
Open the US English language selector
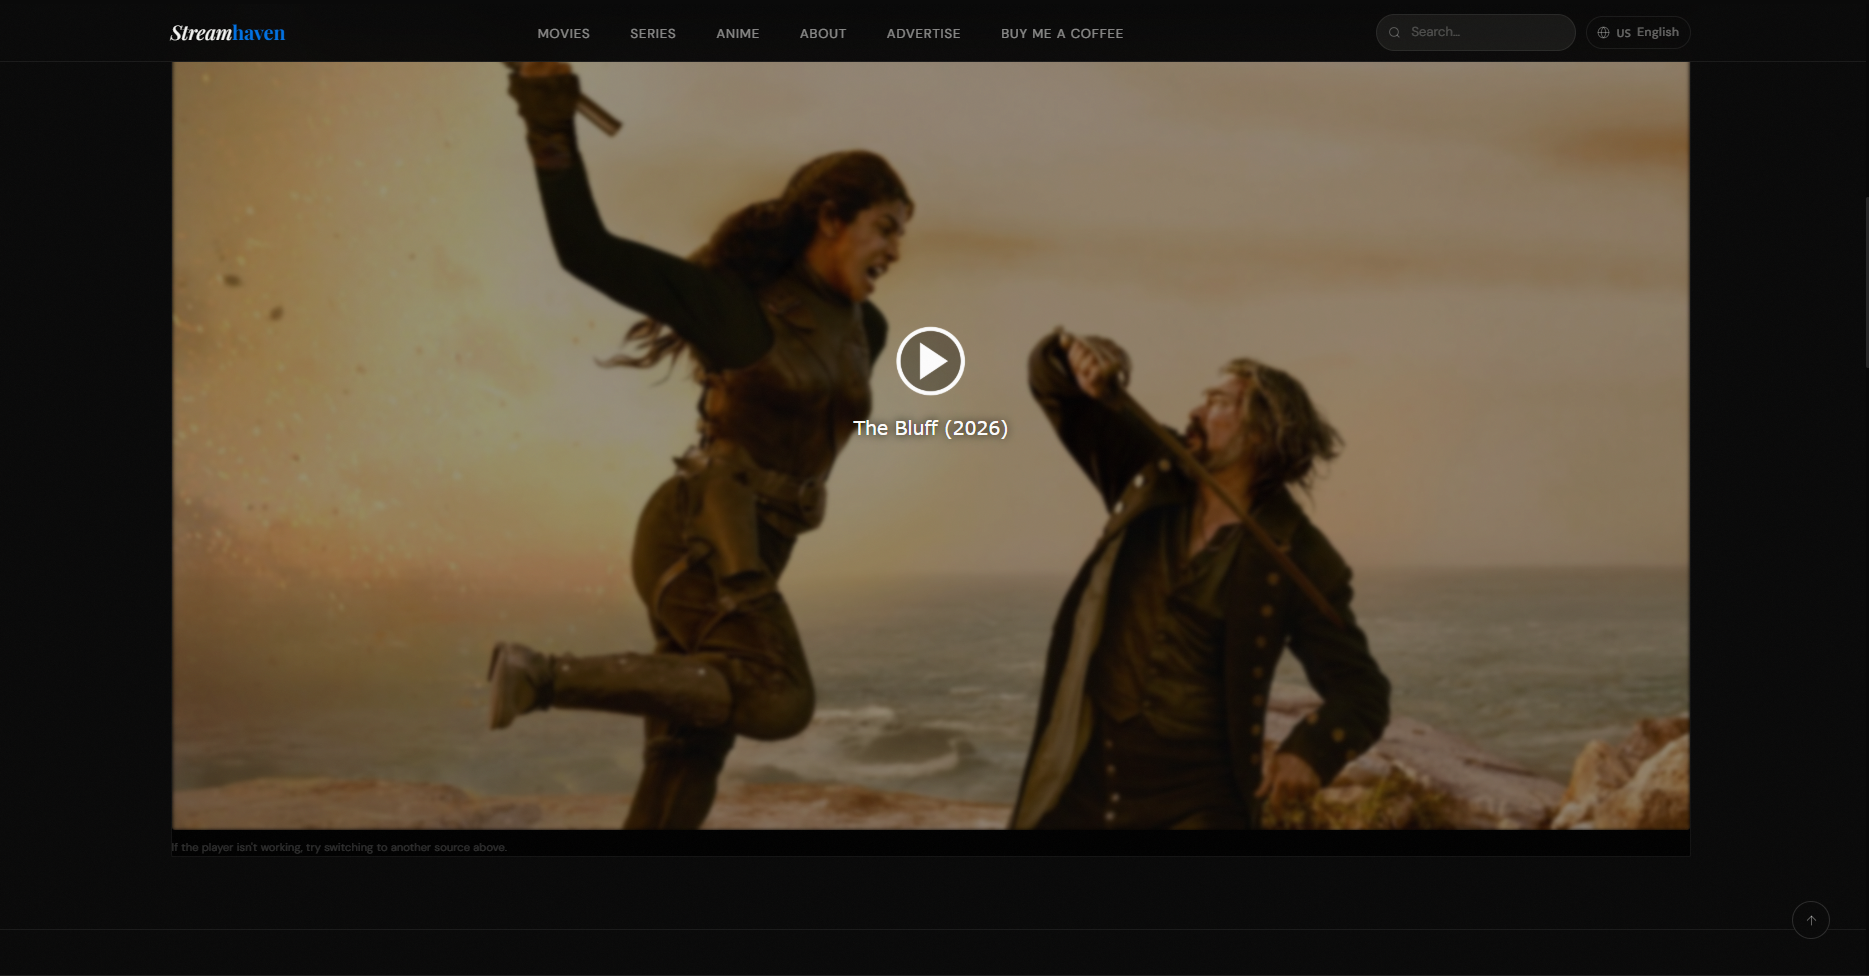pyautogui.click(x=1638, y=32)
